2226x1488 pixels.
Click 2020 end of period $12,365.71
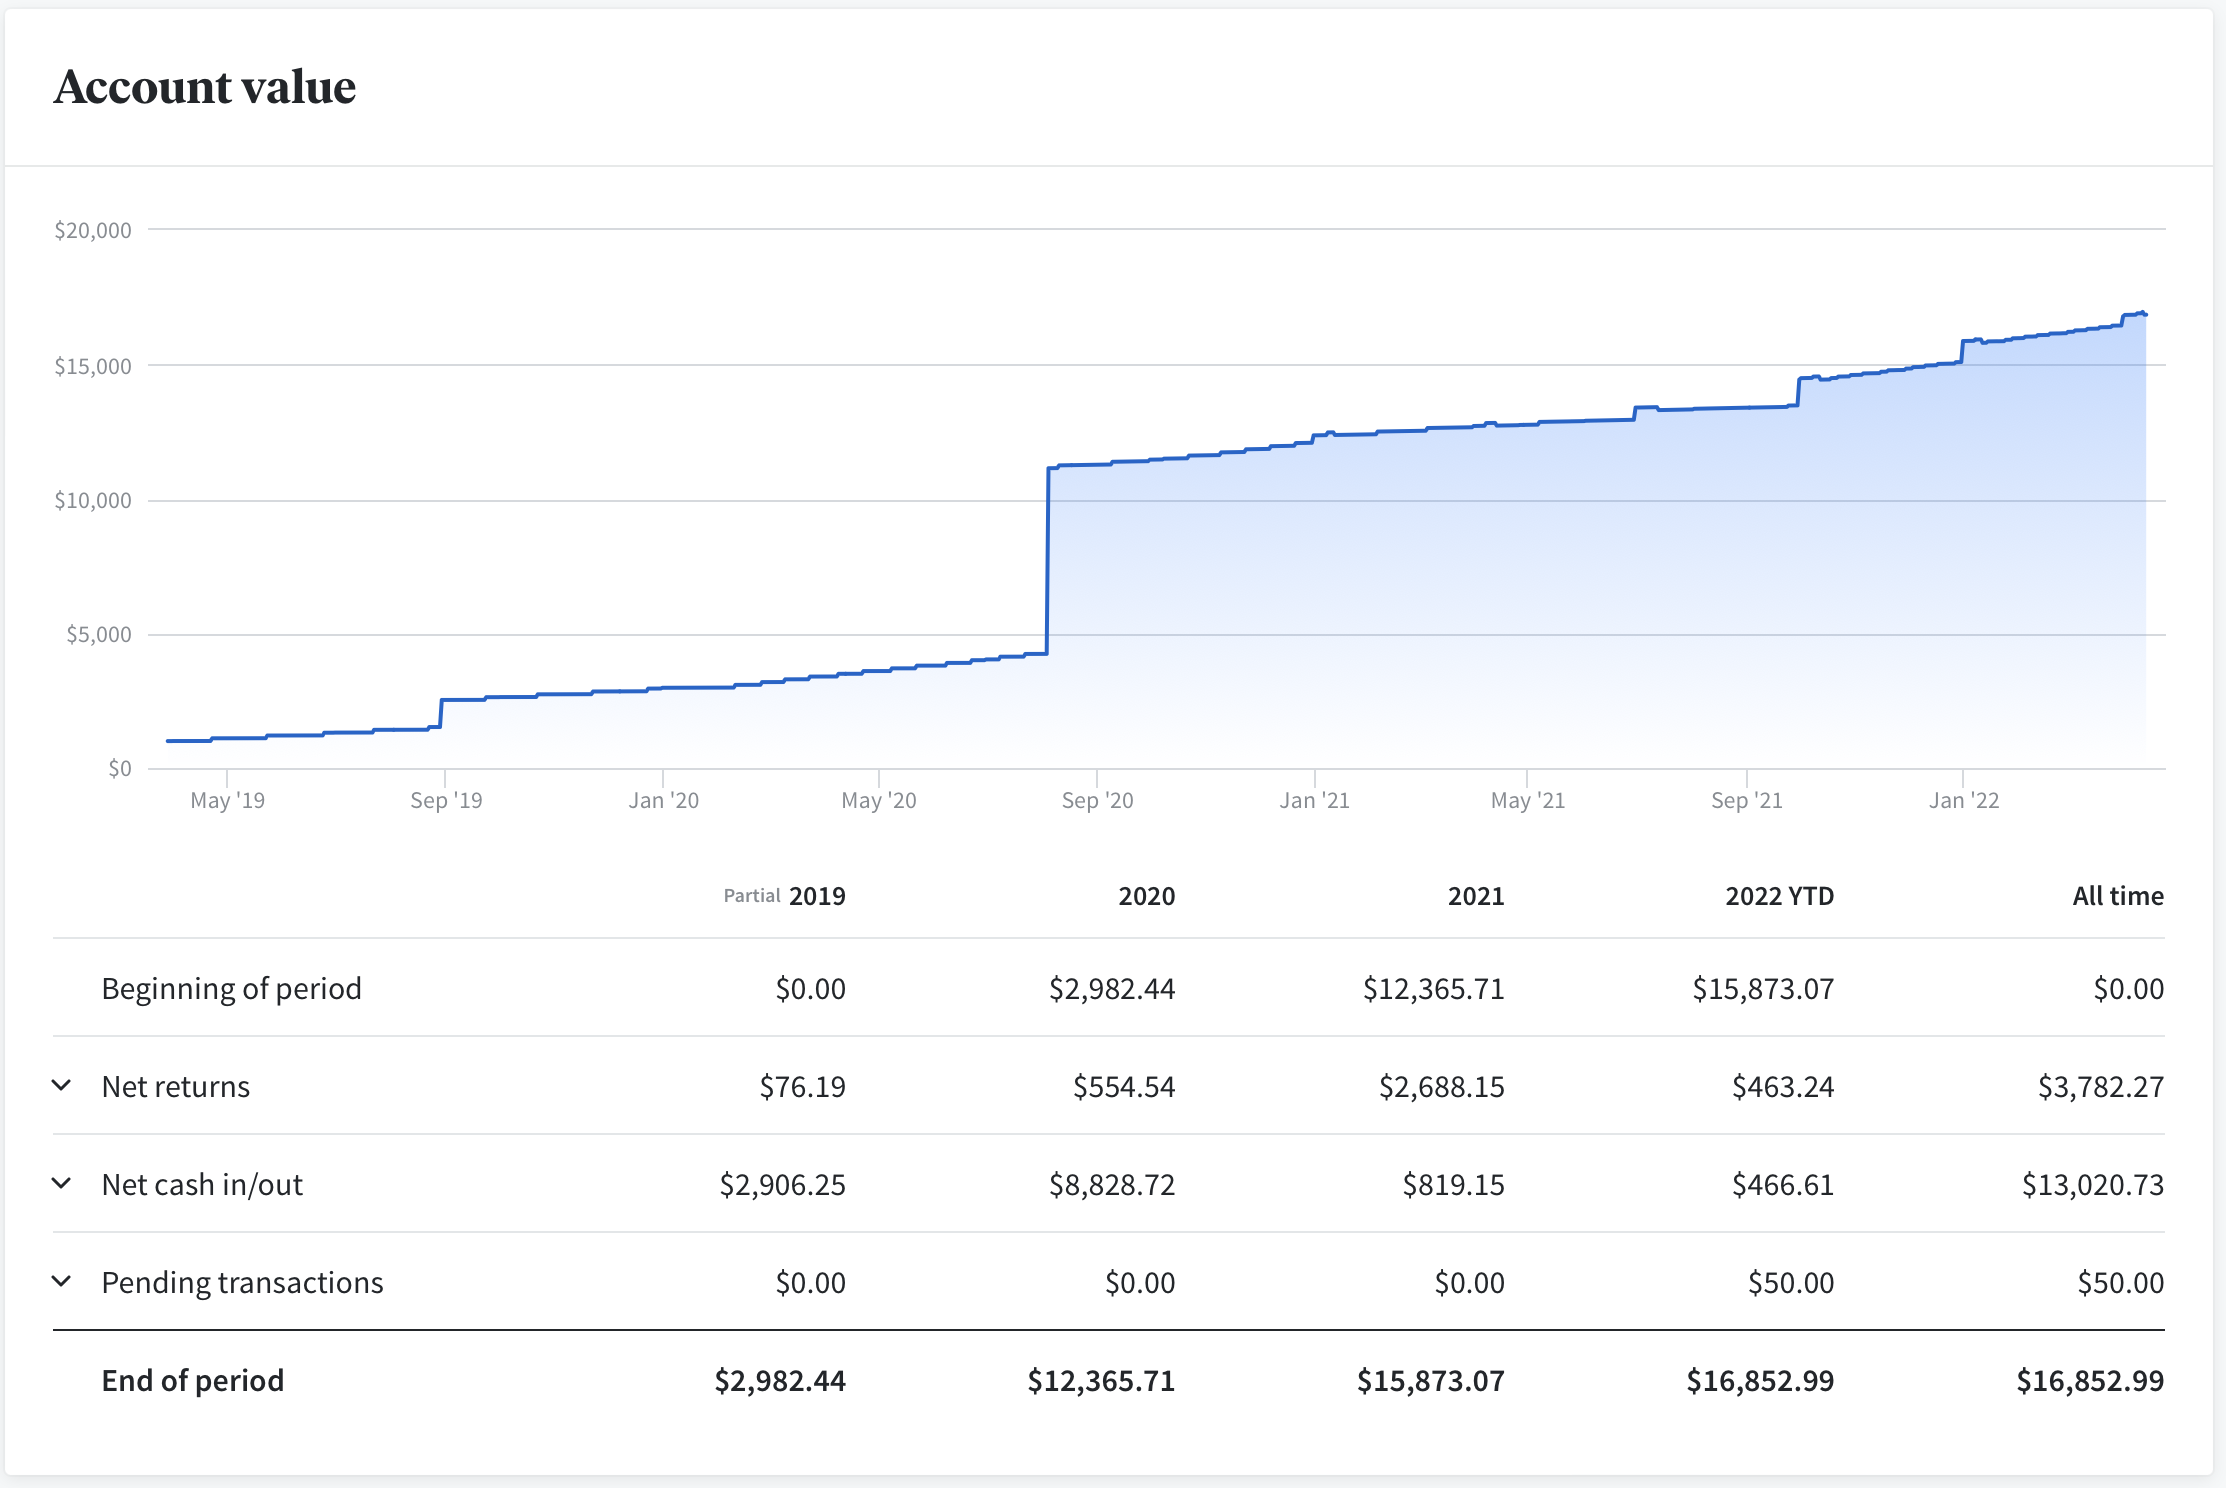(1101, 1380)
